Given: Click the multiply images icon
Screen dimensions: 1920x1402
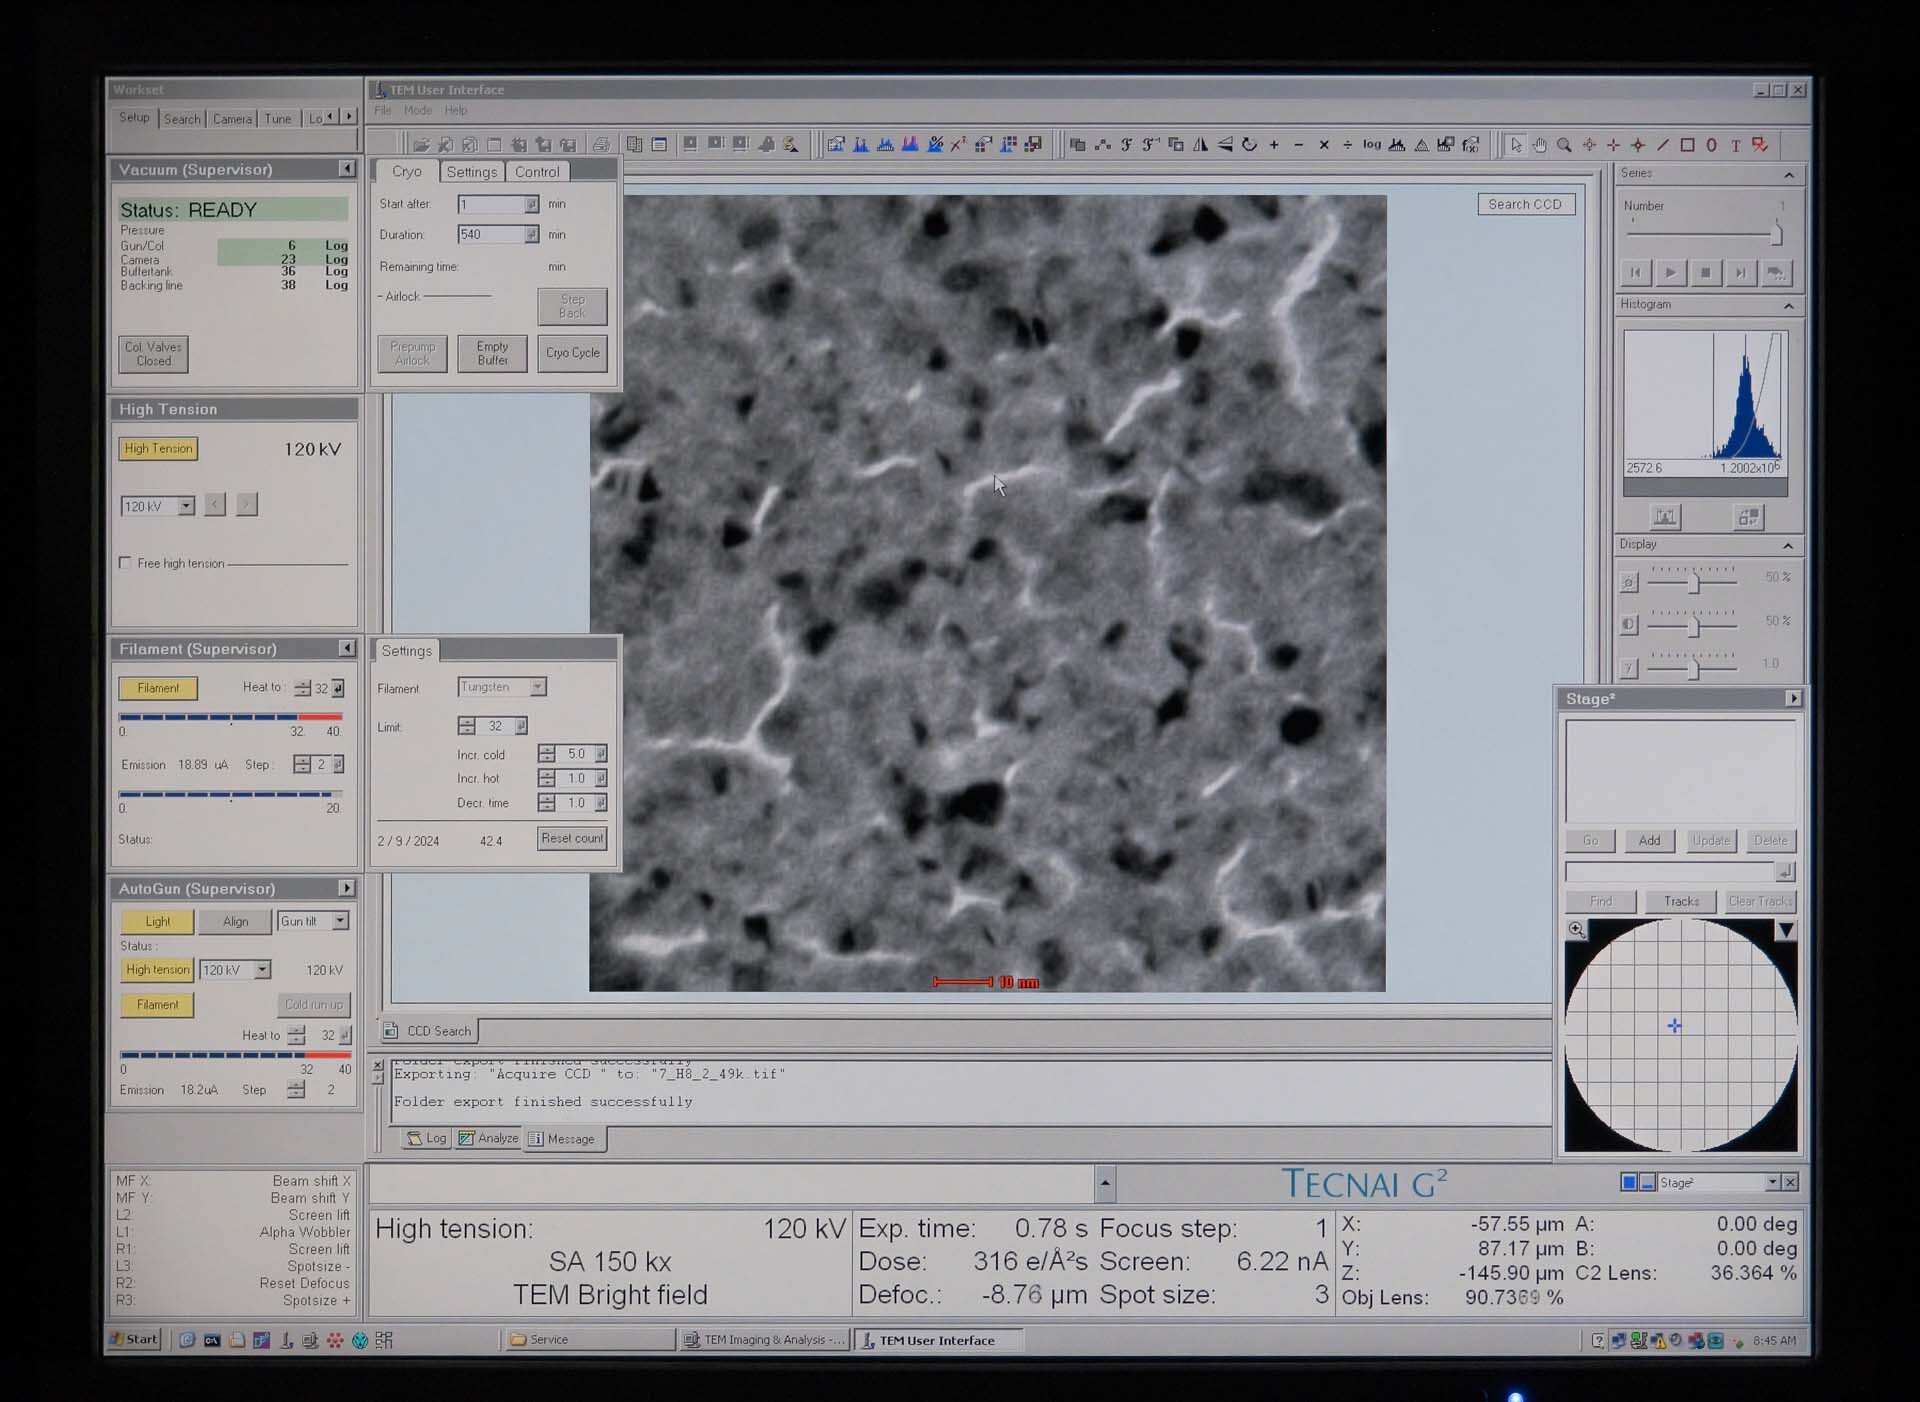Looking at the screenshot, I should pyautogui.click(x=1323, y=145).
